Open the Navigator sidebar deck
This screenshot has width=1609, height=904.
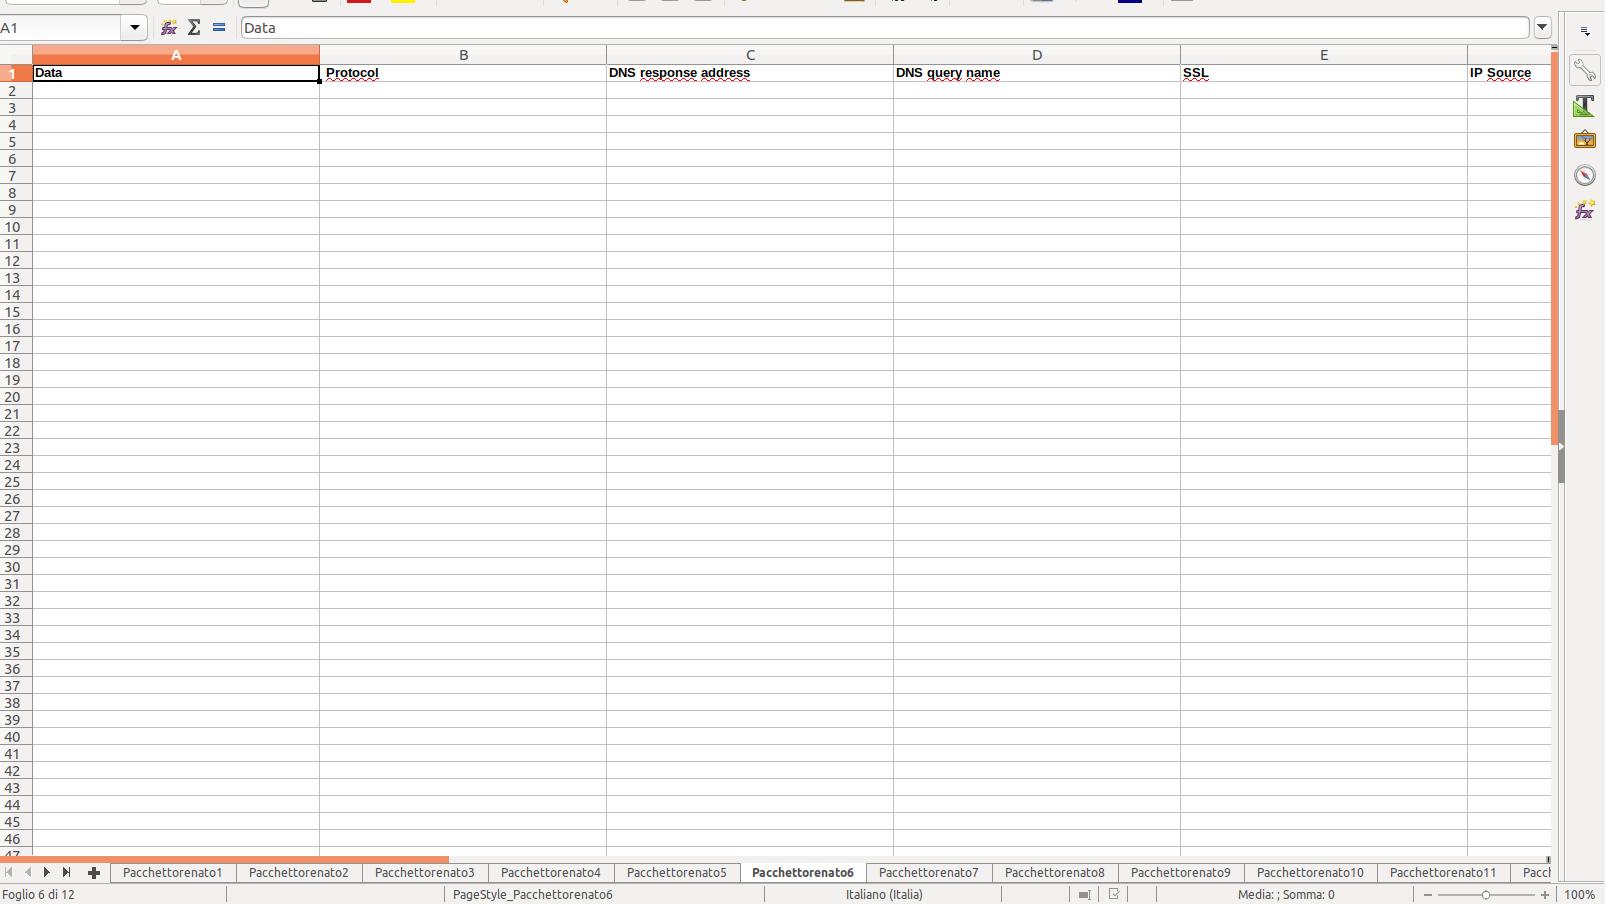[x=1585, y=175]
